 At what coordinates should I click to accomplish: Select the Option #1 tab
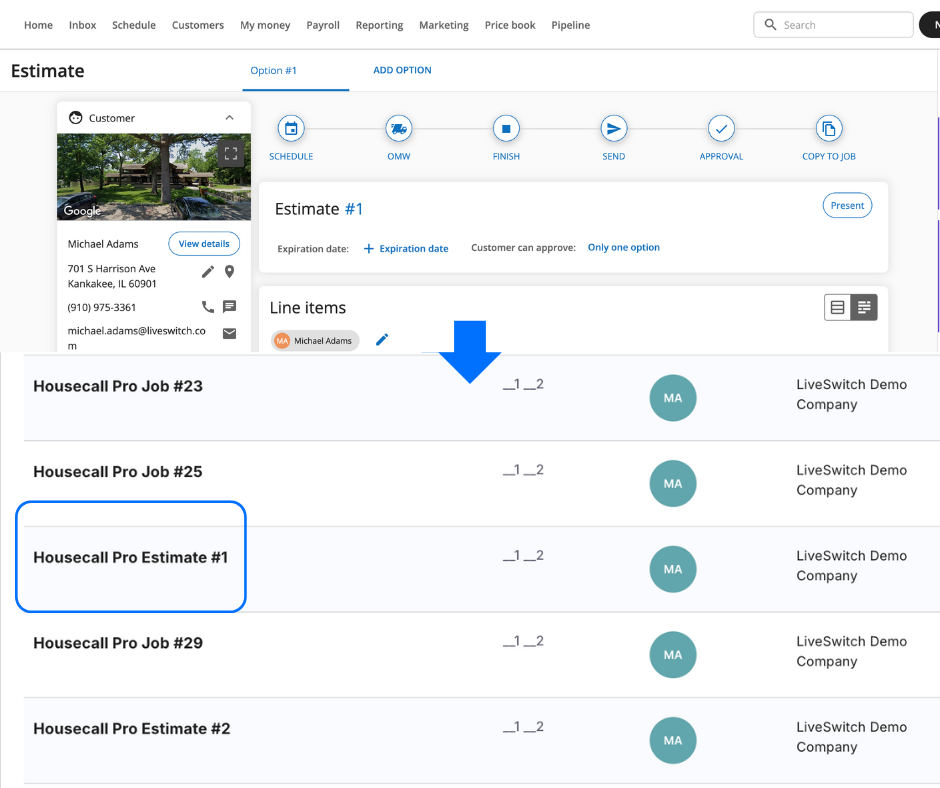coord(273,70)
